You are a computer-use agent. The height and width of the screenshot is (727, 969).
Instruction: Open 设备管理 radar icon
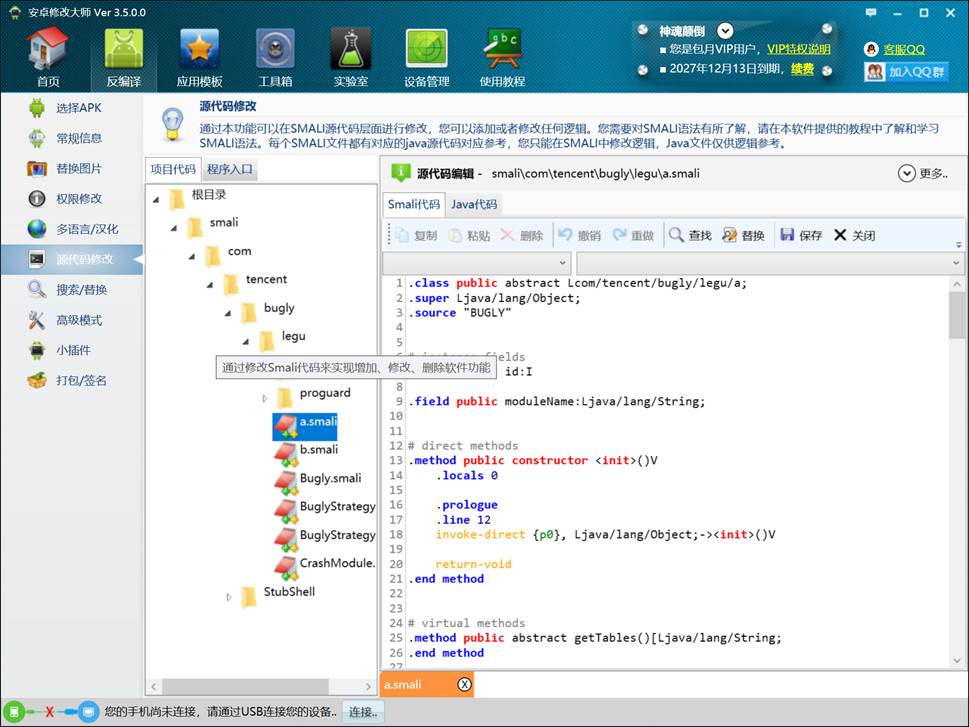click(426, 49)
